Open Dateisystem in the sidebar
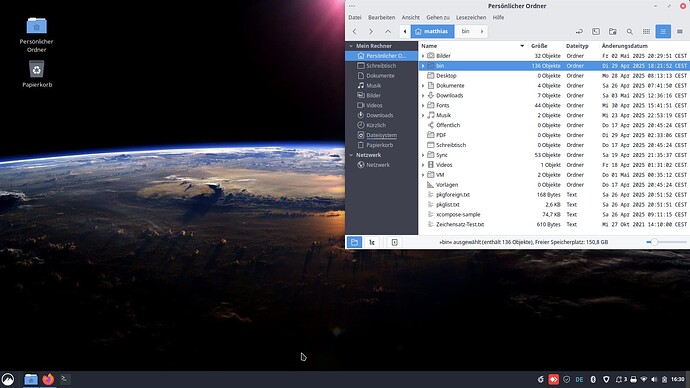Image resolution: width=690 pixels, height=388 pixels. 381,135
